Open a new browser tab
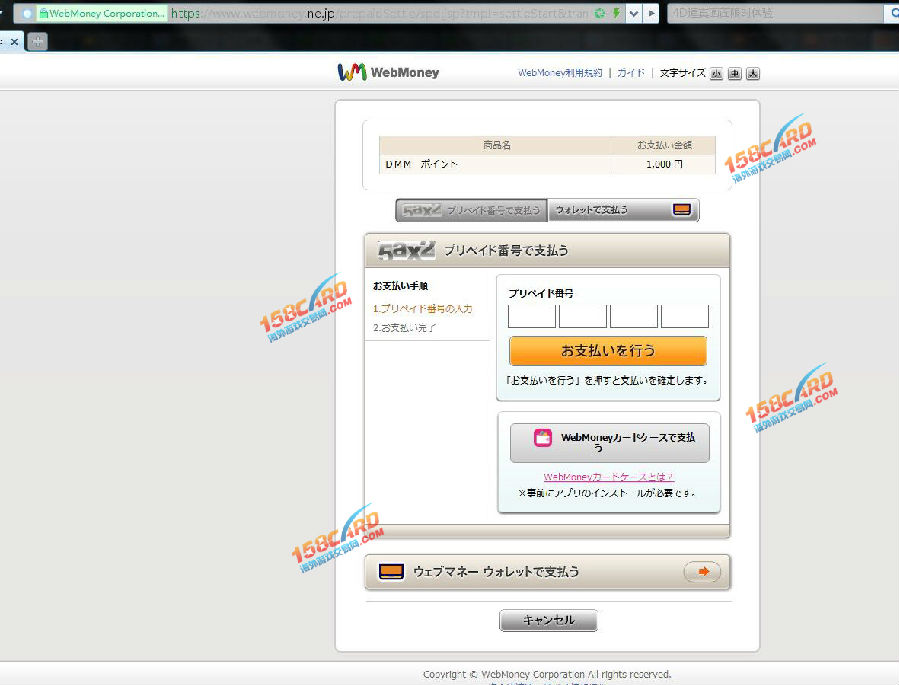The width and height of the screenshot is (899, 685). tap(37, 41)
